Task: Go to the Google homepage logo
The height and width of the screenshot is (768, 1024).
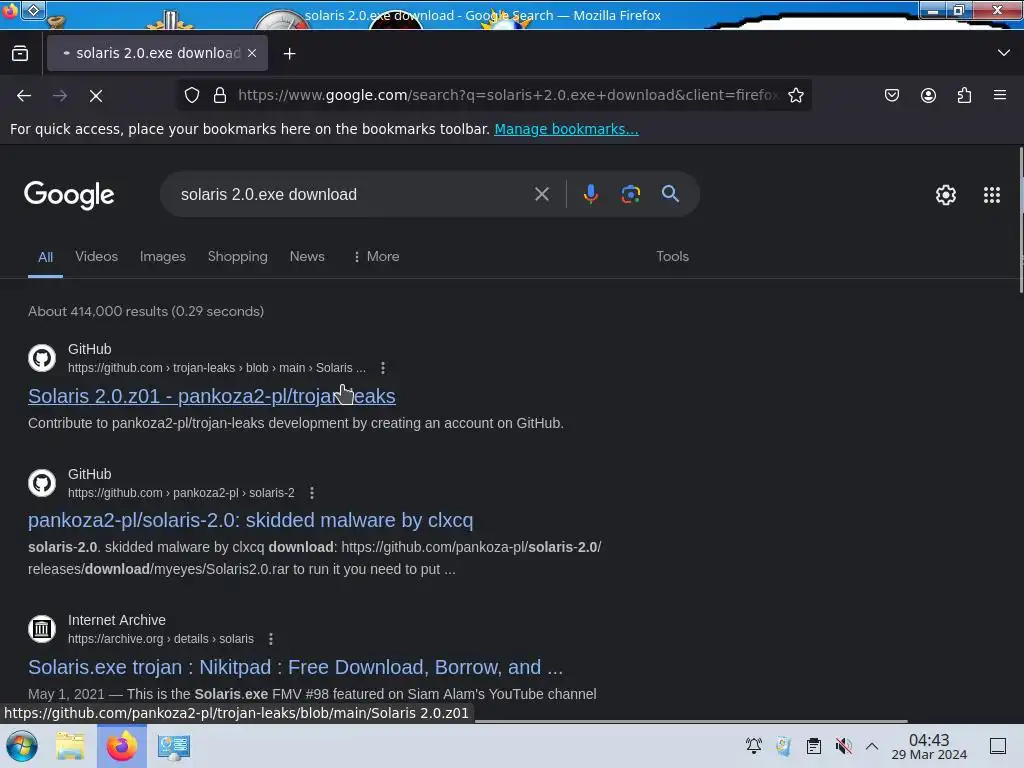Action: (69, 195)
